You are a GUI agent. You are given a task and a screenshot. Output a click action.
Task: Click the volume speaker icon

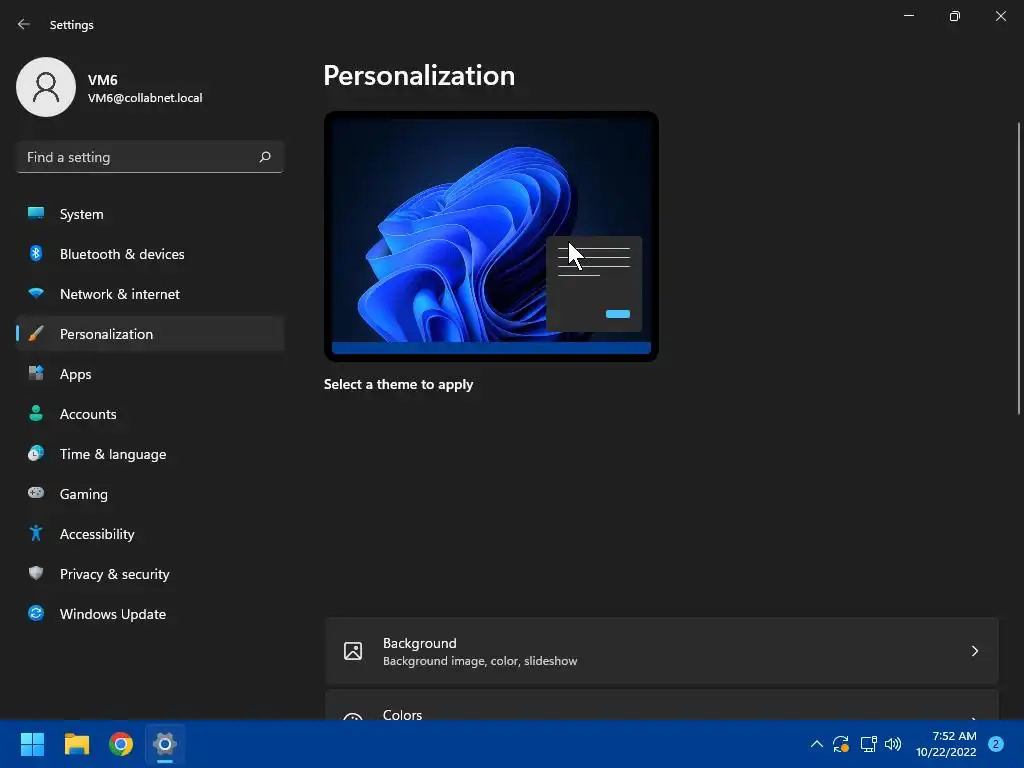click(893, 744)
